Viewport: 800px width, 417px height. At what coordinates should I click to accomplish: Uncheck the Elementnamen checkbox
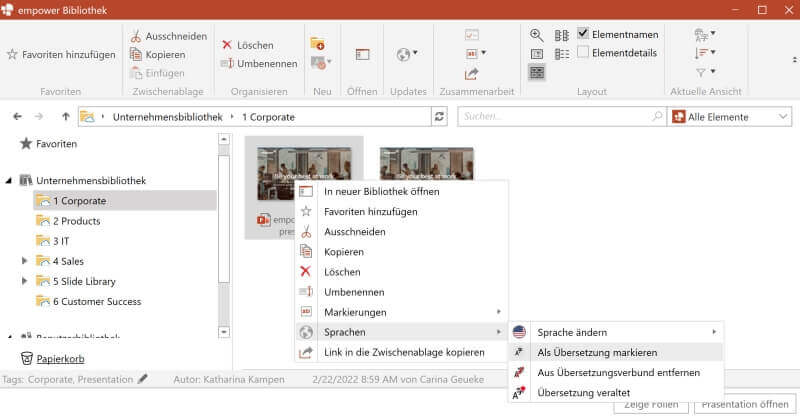584,33
